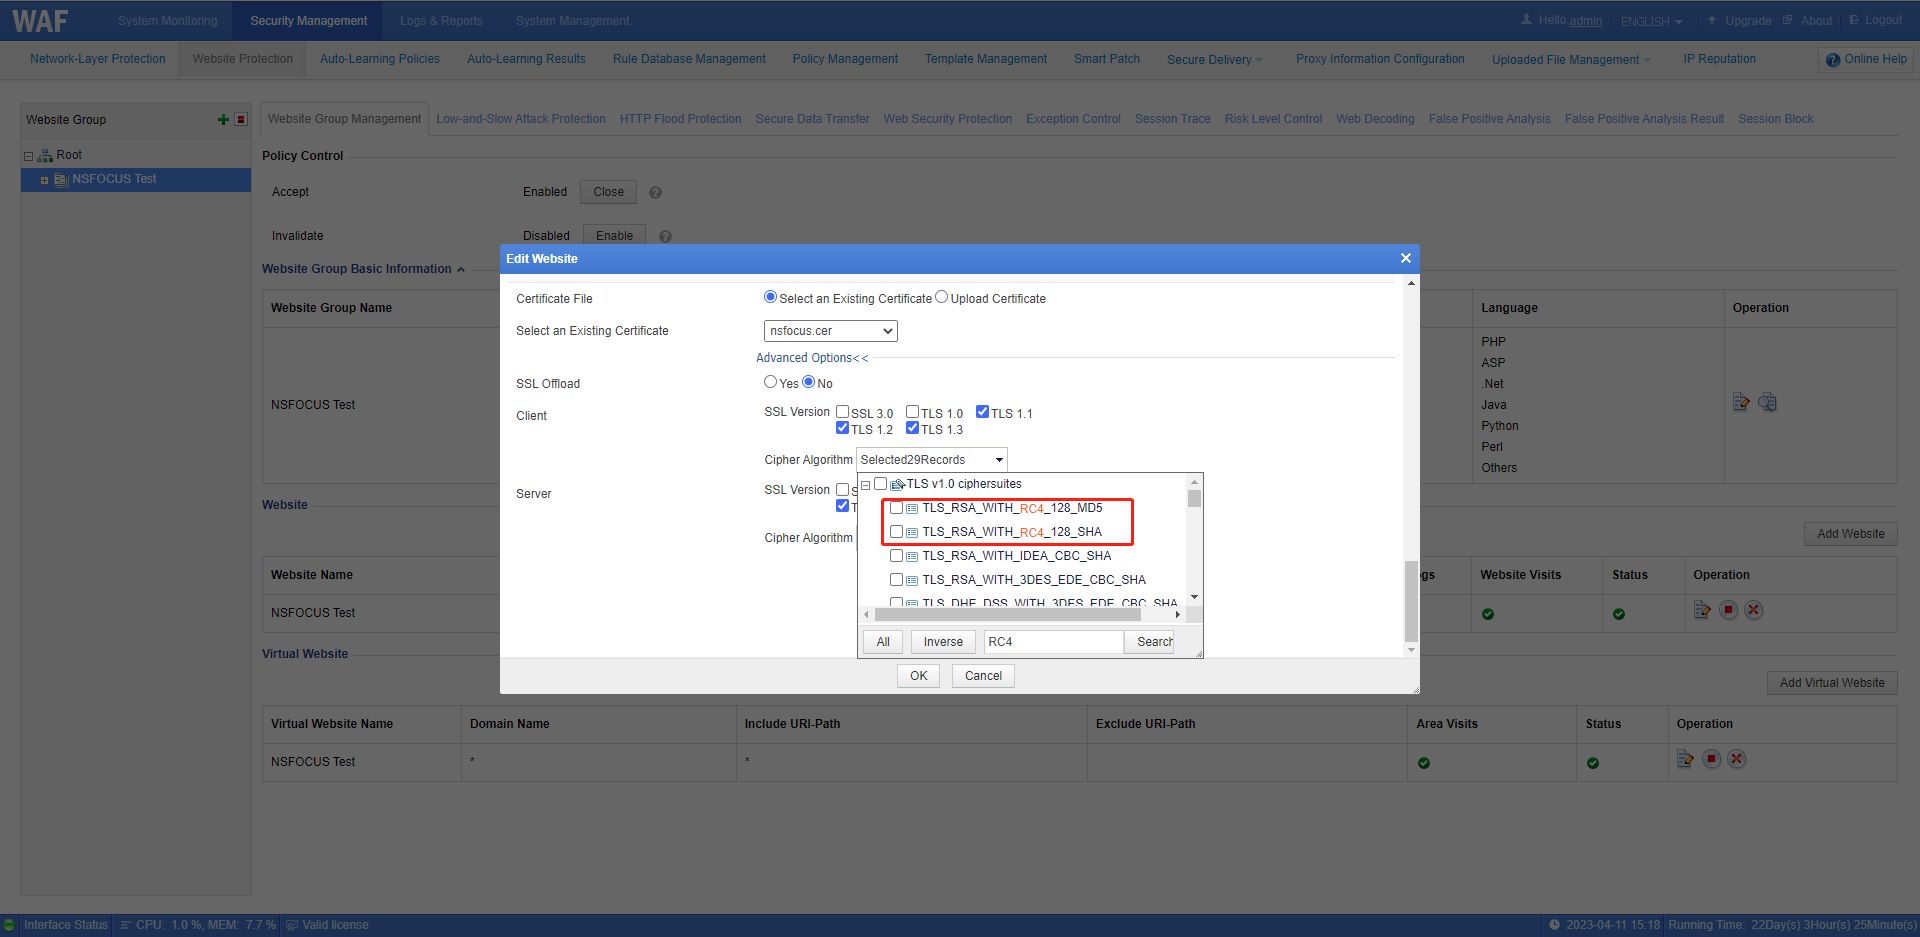
Task: Open the client Cipher Algorithm dropdown
Action: point(931,460)
